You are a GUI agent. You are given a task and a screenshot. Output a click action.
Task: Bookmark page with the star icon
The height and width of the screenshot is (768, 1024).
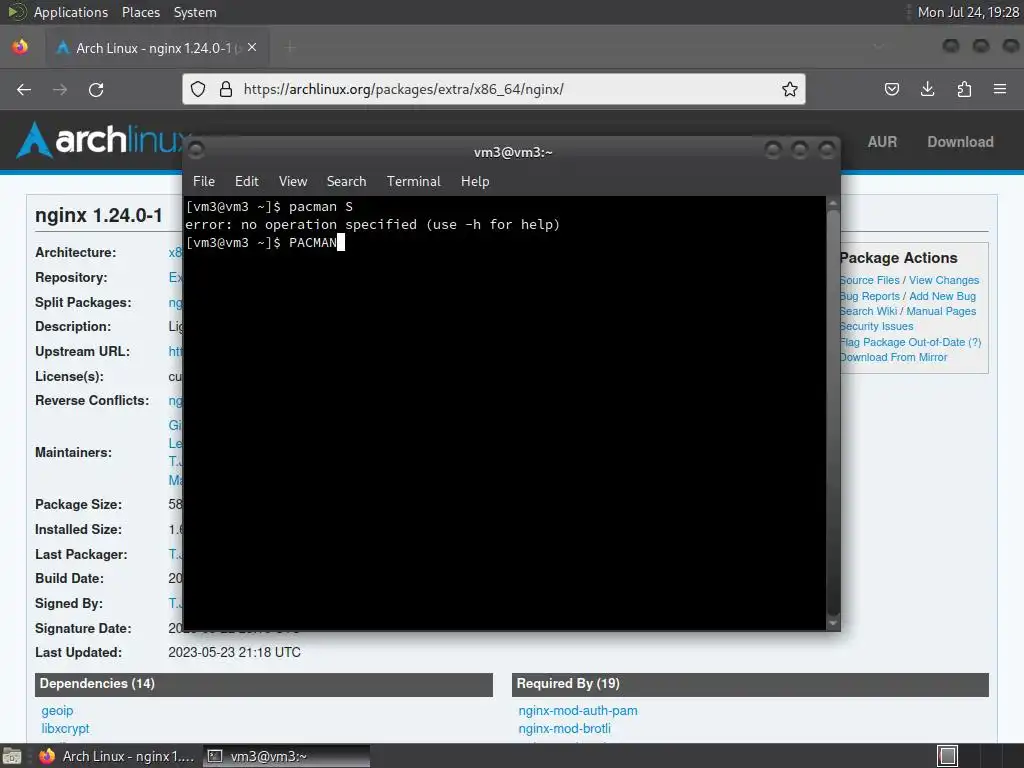point(790,89)
